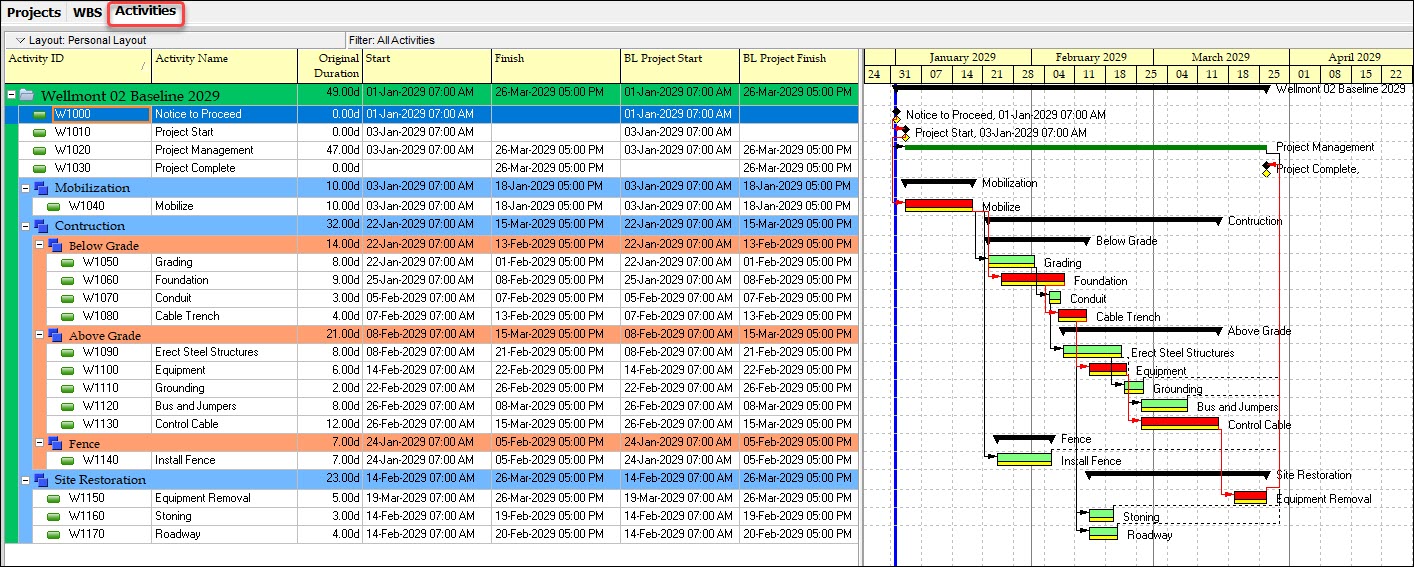Click the Wellmont 02 Baseline project folder icon
Viewport: 1414px width, 567px height.
(27, 95)
